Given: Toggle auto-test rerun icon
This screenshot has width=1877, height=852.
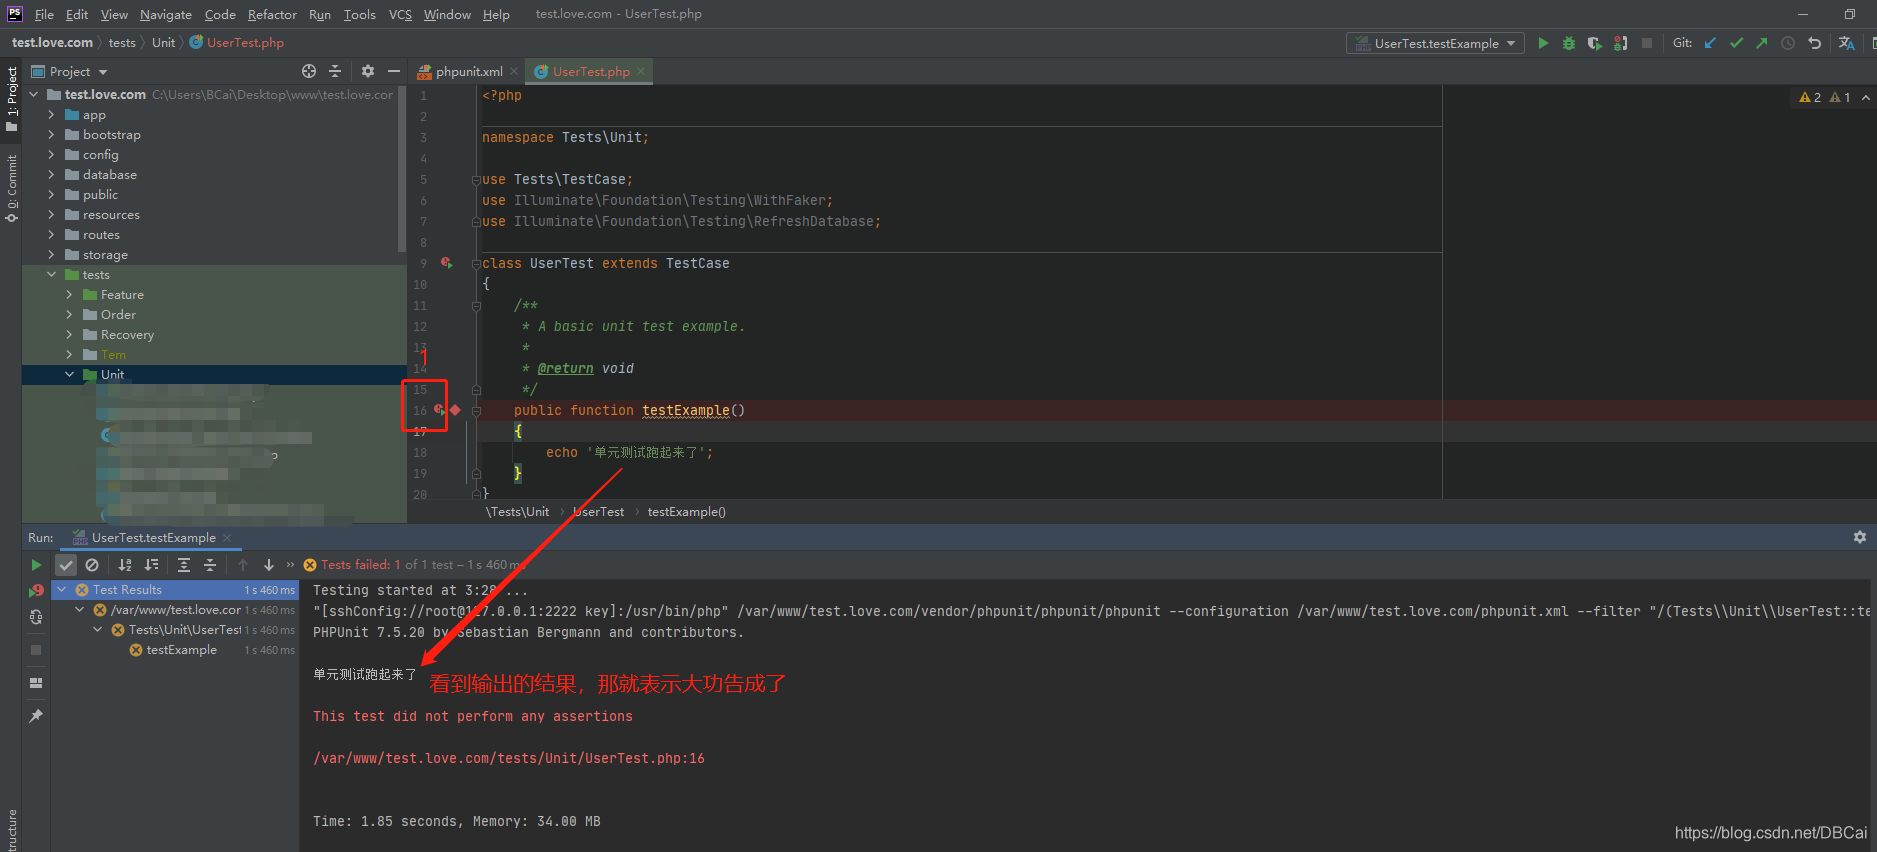Looking at the screenshot, I should (36, 617).
